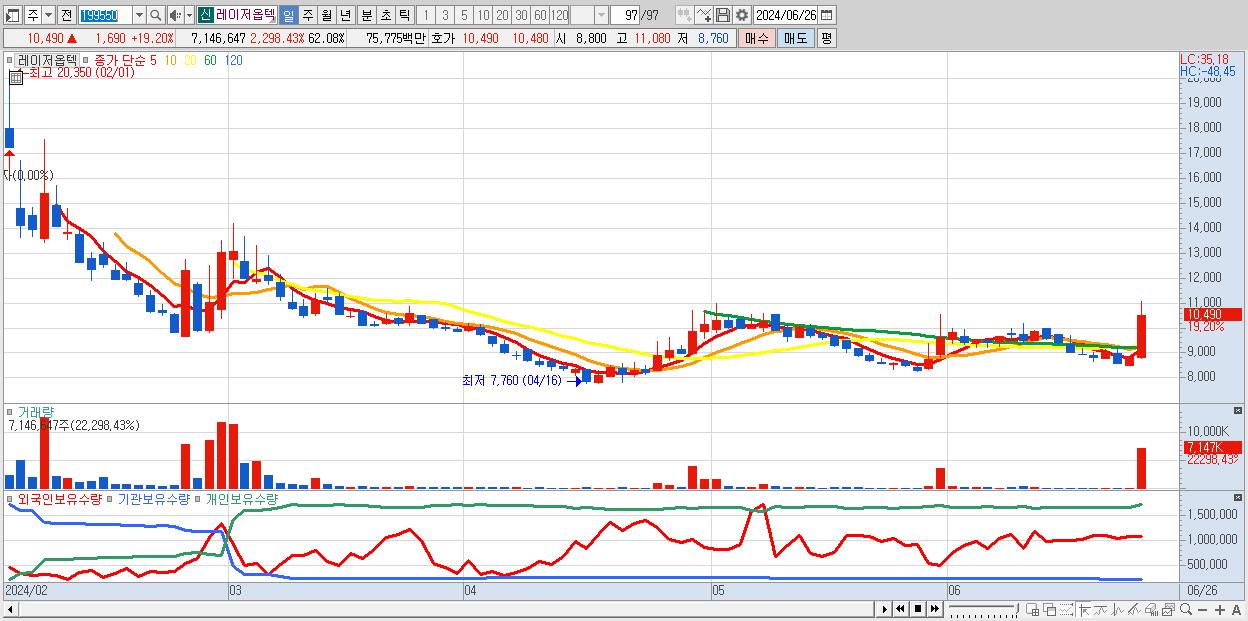Viewport: 1248px width, 621px height.
Task: Click the stop button in chart playback
Action: click(x=917, y=609)
